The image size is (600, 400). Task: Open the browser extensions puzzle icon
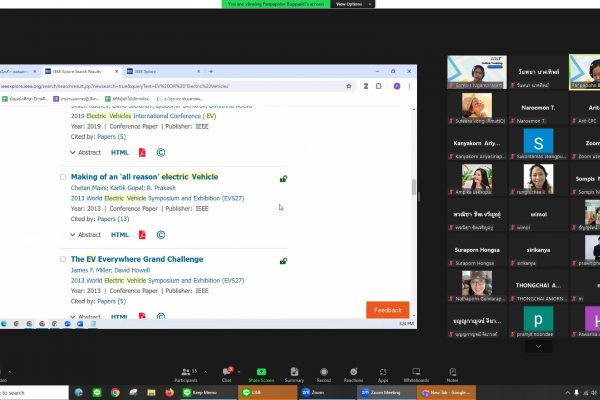(378, 86)
